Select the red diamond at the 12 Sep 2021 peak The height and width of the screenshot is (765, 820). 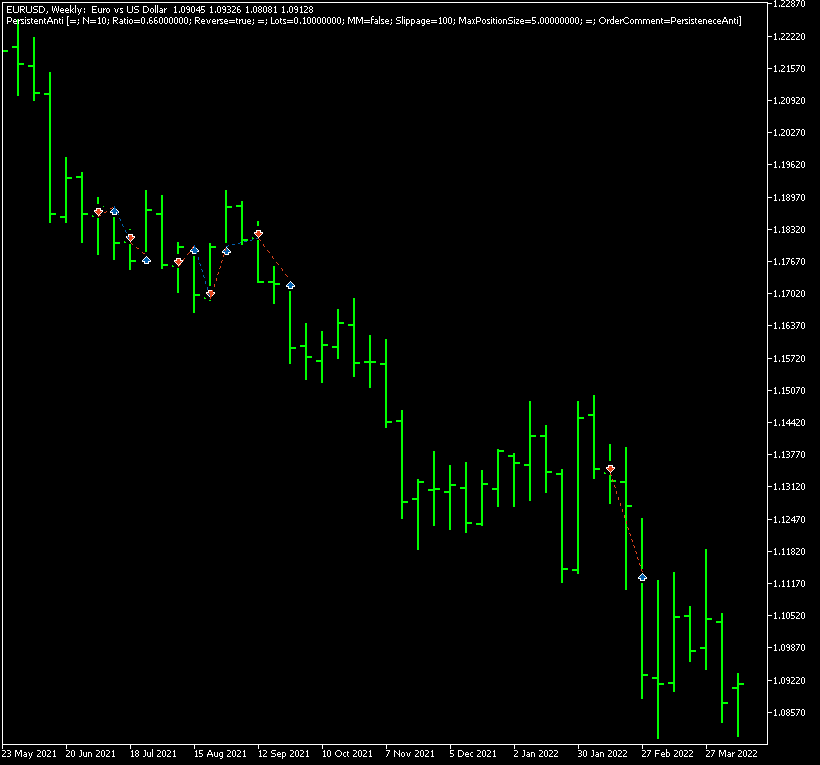pos(257,233)
